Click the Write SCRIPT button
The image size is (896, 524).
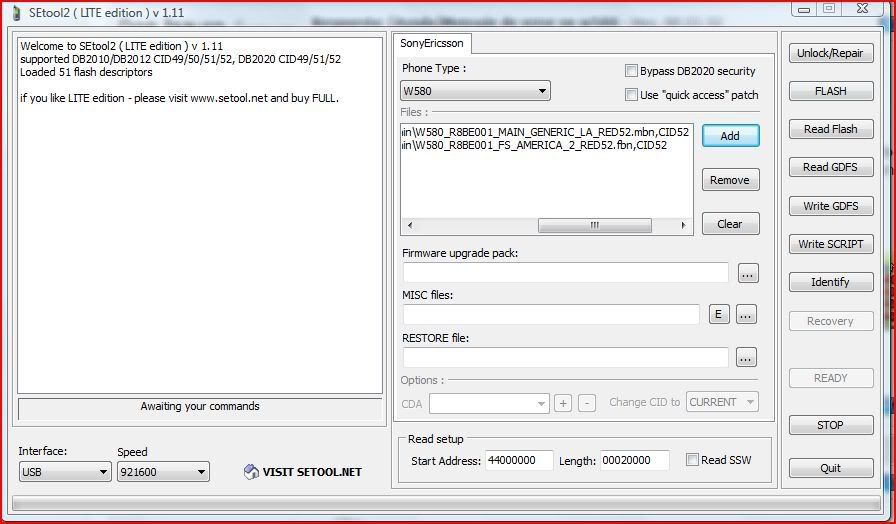pyautogui.click(x=830, y=244)
